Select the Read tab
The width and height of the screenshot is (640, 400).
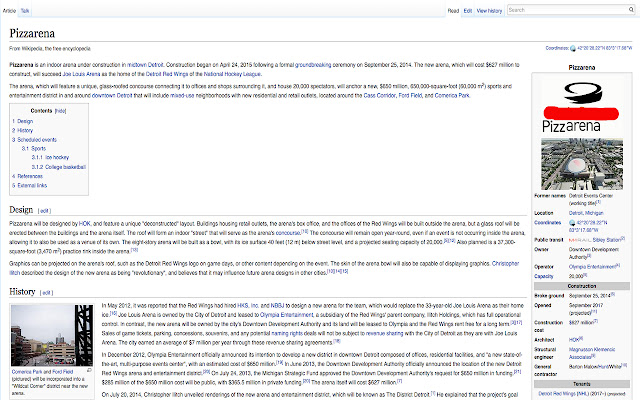pyautogui.click(x=453, y=10)
